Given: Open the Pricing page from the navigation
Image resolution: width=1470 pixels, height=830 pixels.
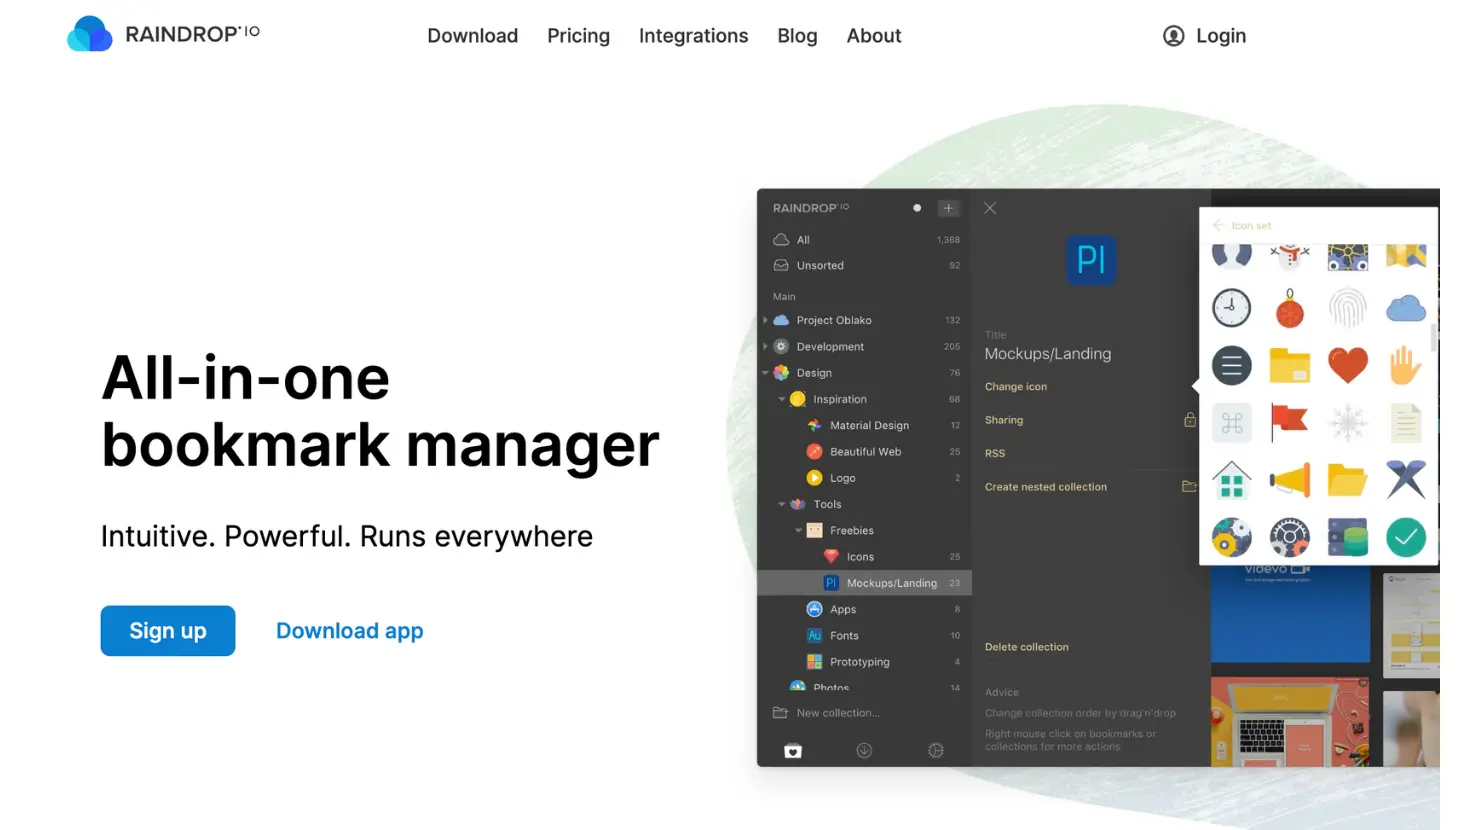Looking at the screenshot, I should [x=578, y=36].
